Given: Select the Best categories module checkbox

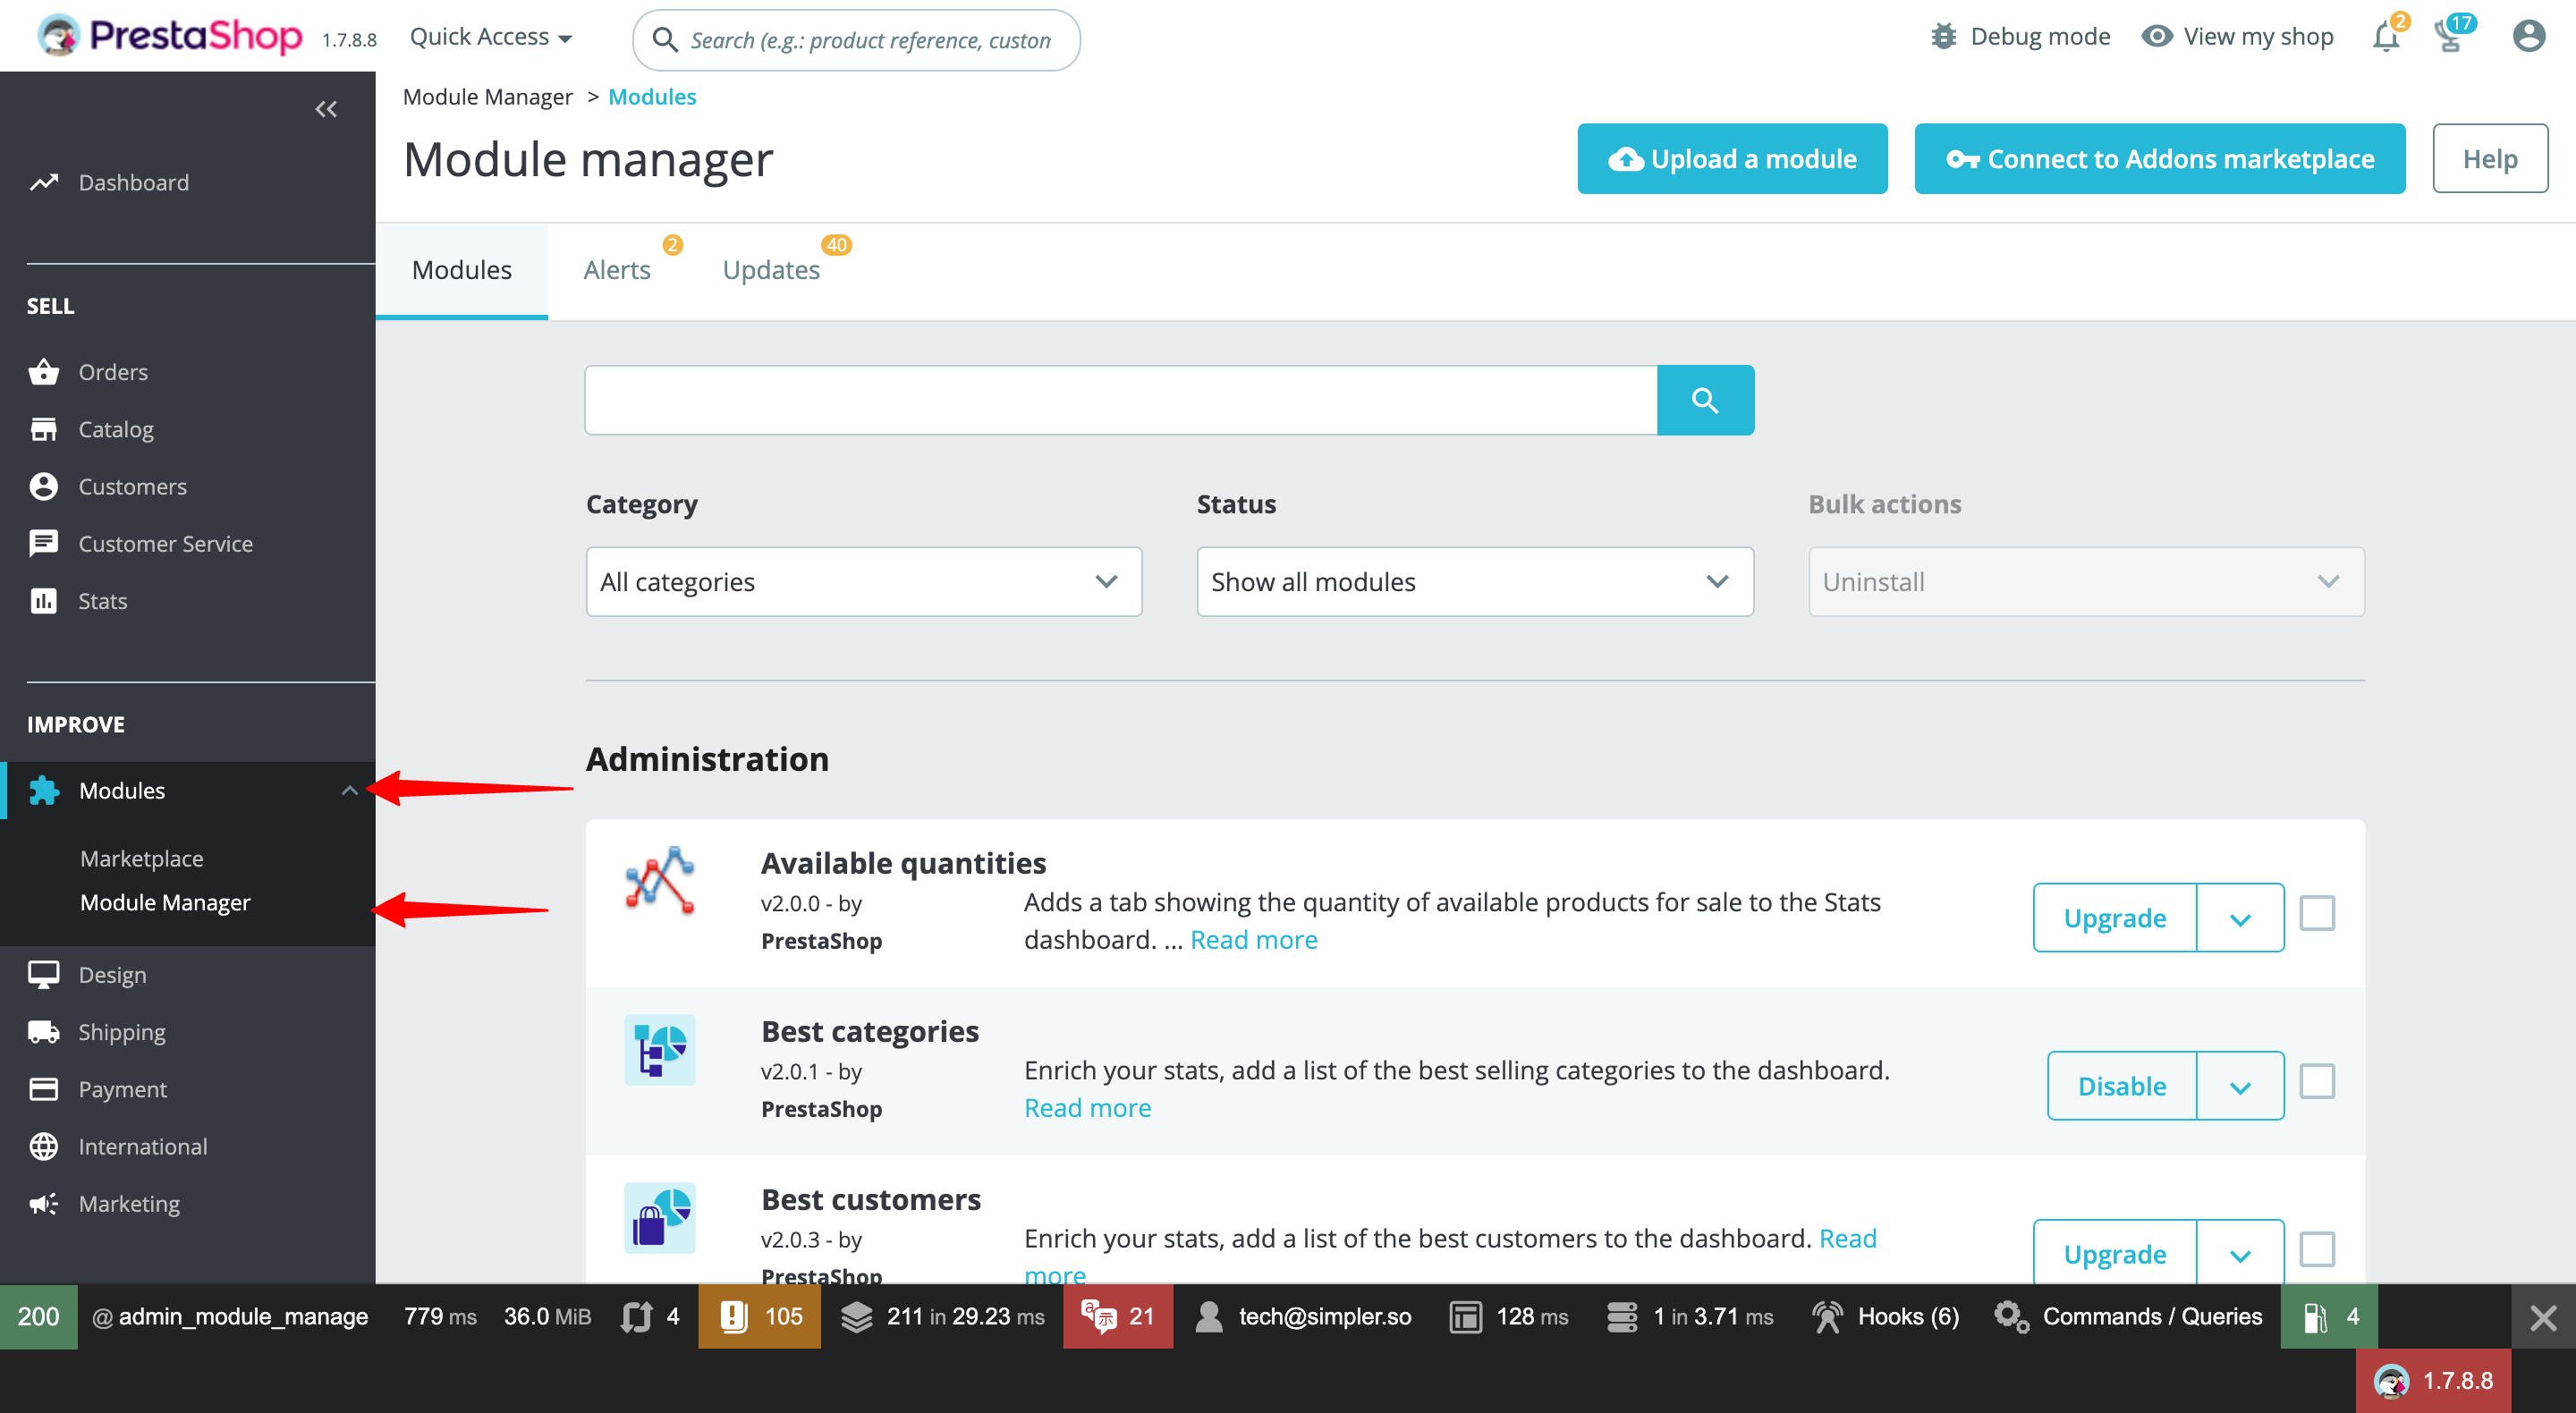Looking at the screenshot, I should tap(2316, 1082).
